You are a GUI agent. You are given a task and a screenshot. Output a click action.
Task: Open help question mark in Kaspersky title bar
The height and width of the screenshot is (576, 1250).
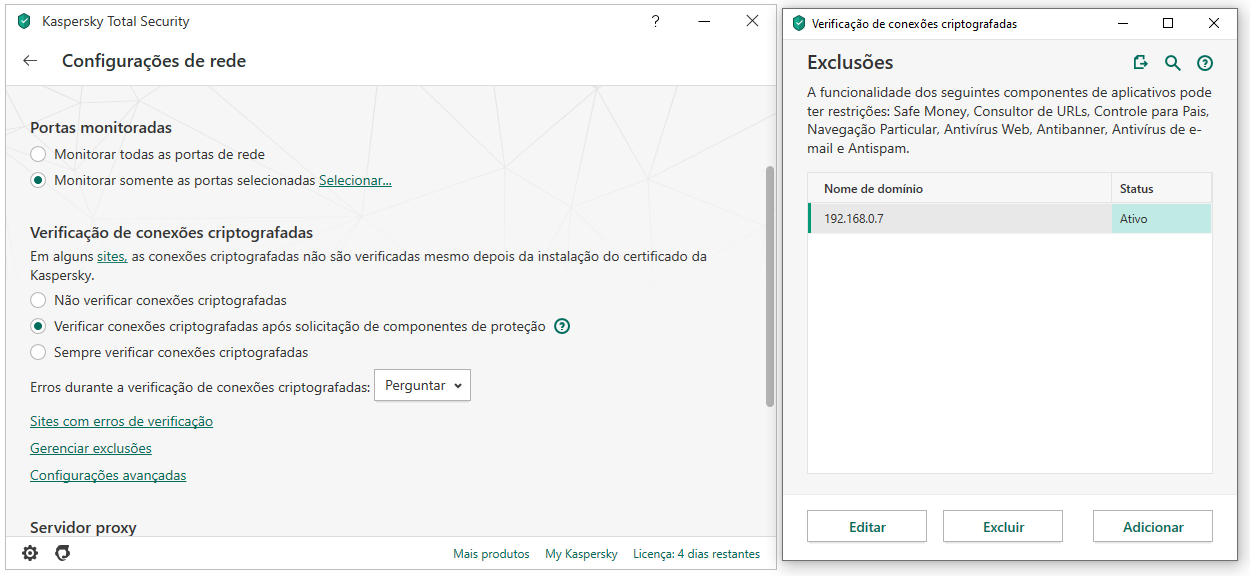656,21
